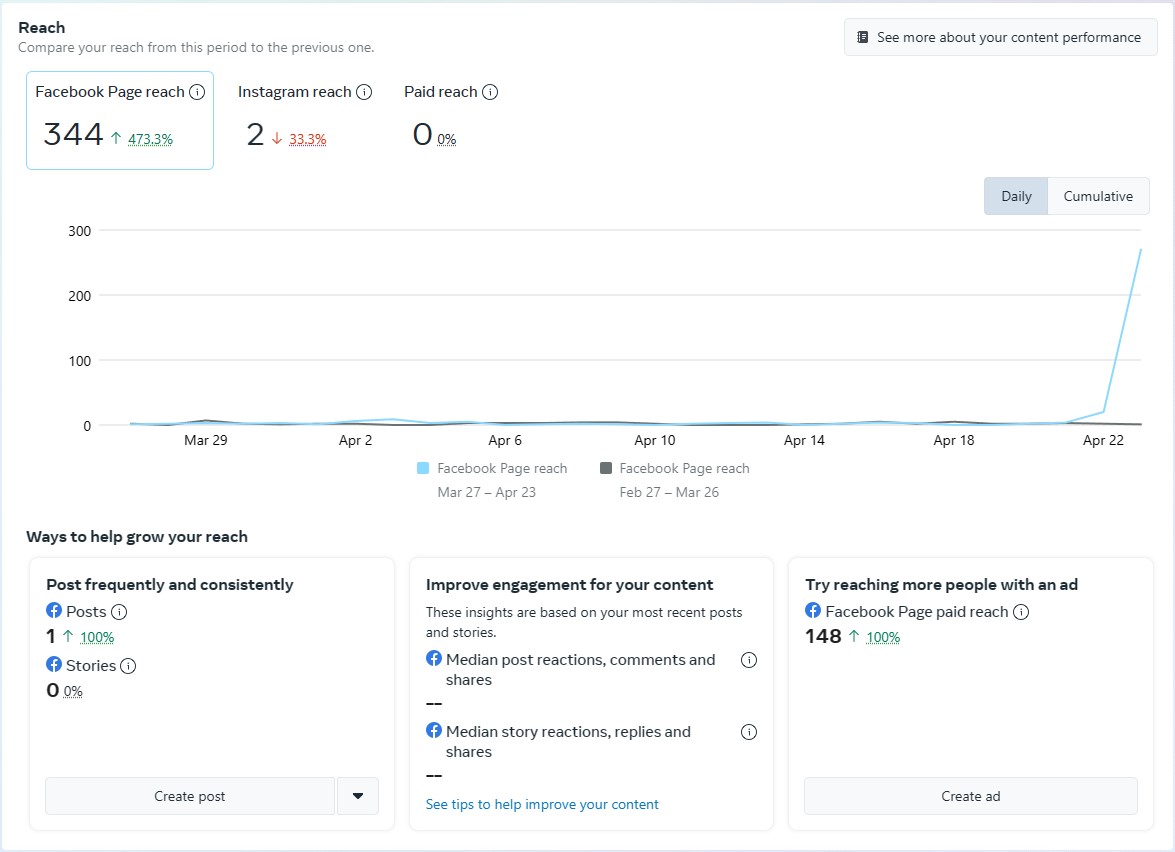Viewport: 1175px width, 852px height.
Task: Click the 100% change under Posts
Action: (97, 638)
